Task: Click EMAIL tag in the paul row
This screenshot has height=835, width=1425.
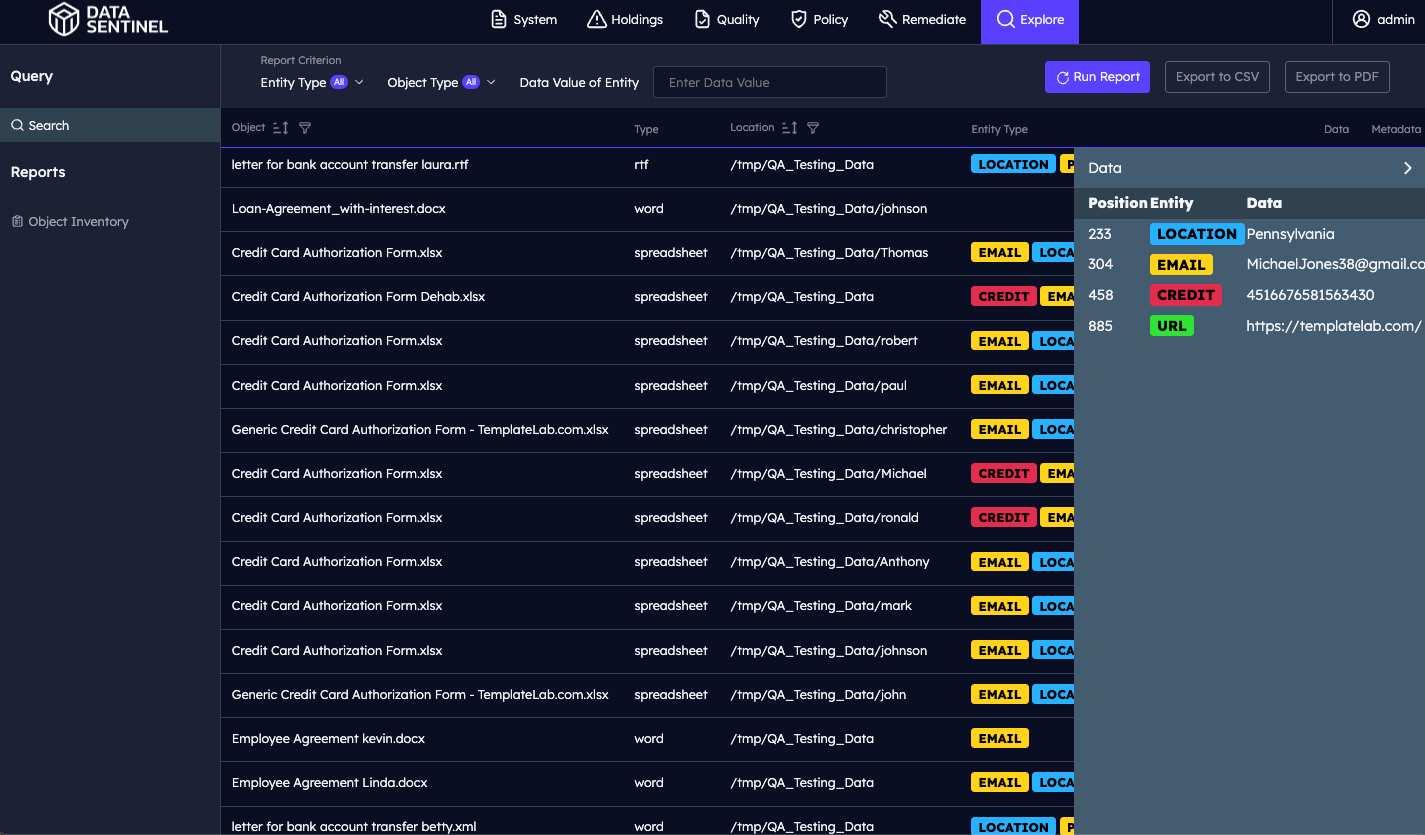Action: click(999, 386)
